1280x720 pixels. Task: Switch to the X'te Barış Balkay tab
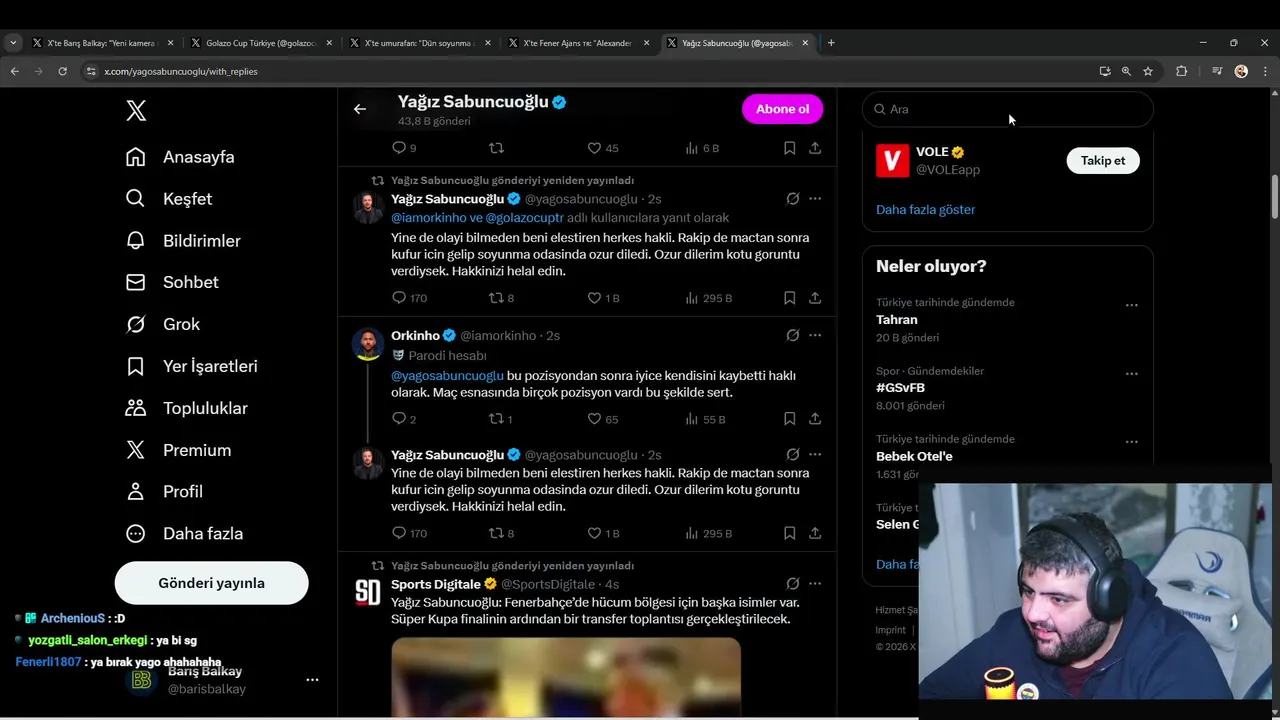[x=103, y=43]
